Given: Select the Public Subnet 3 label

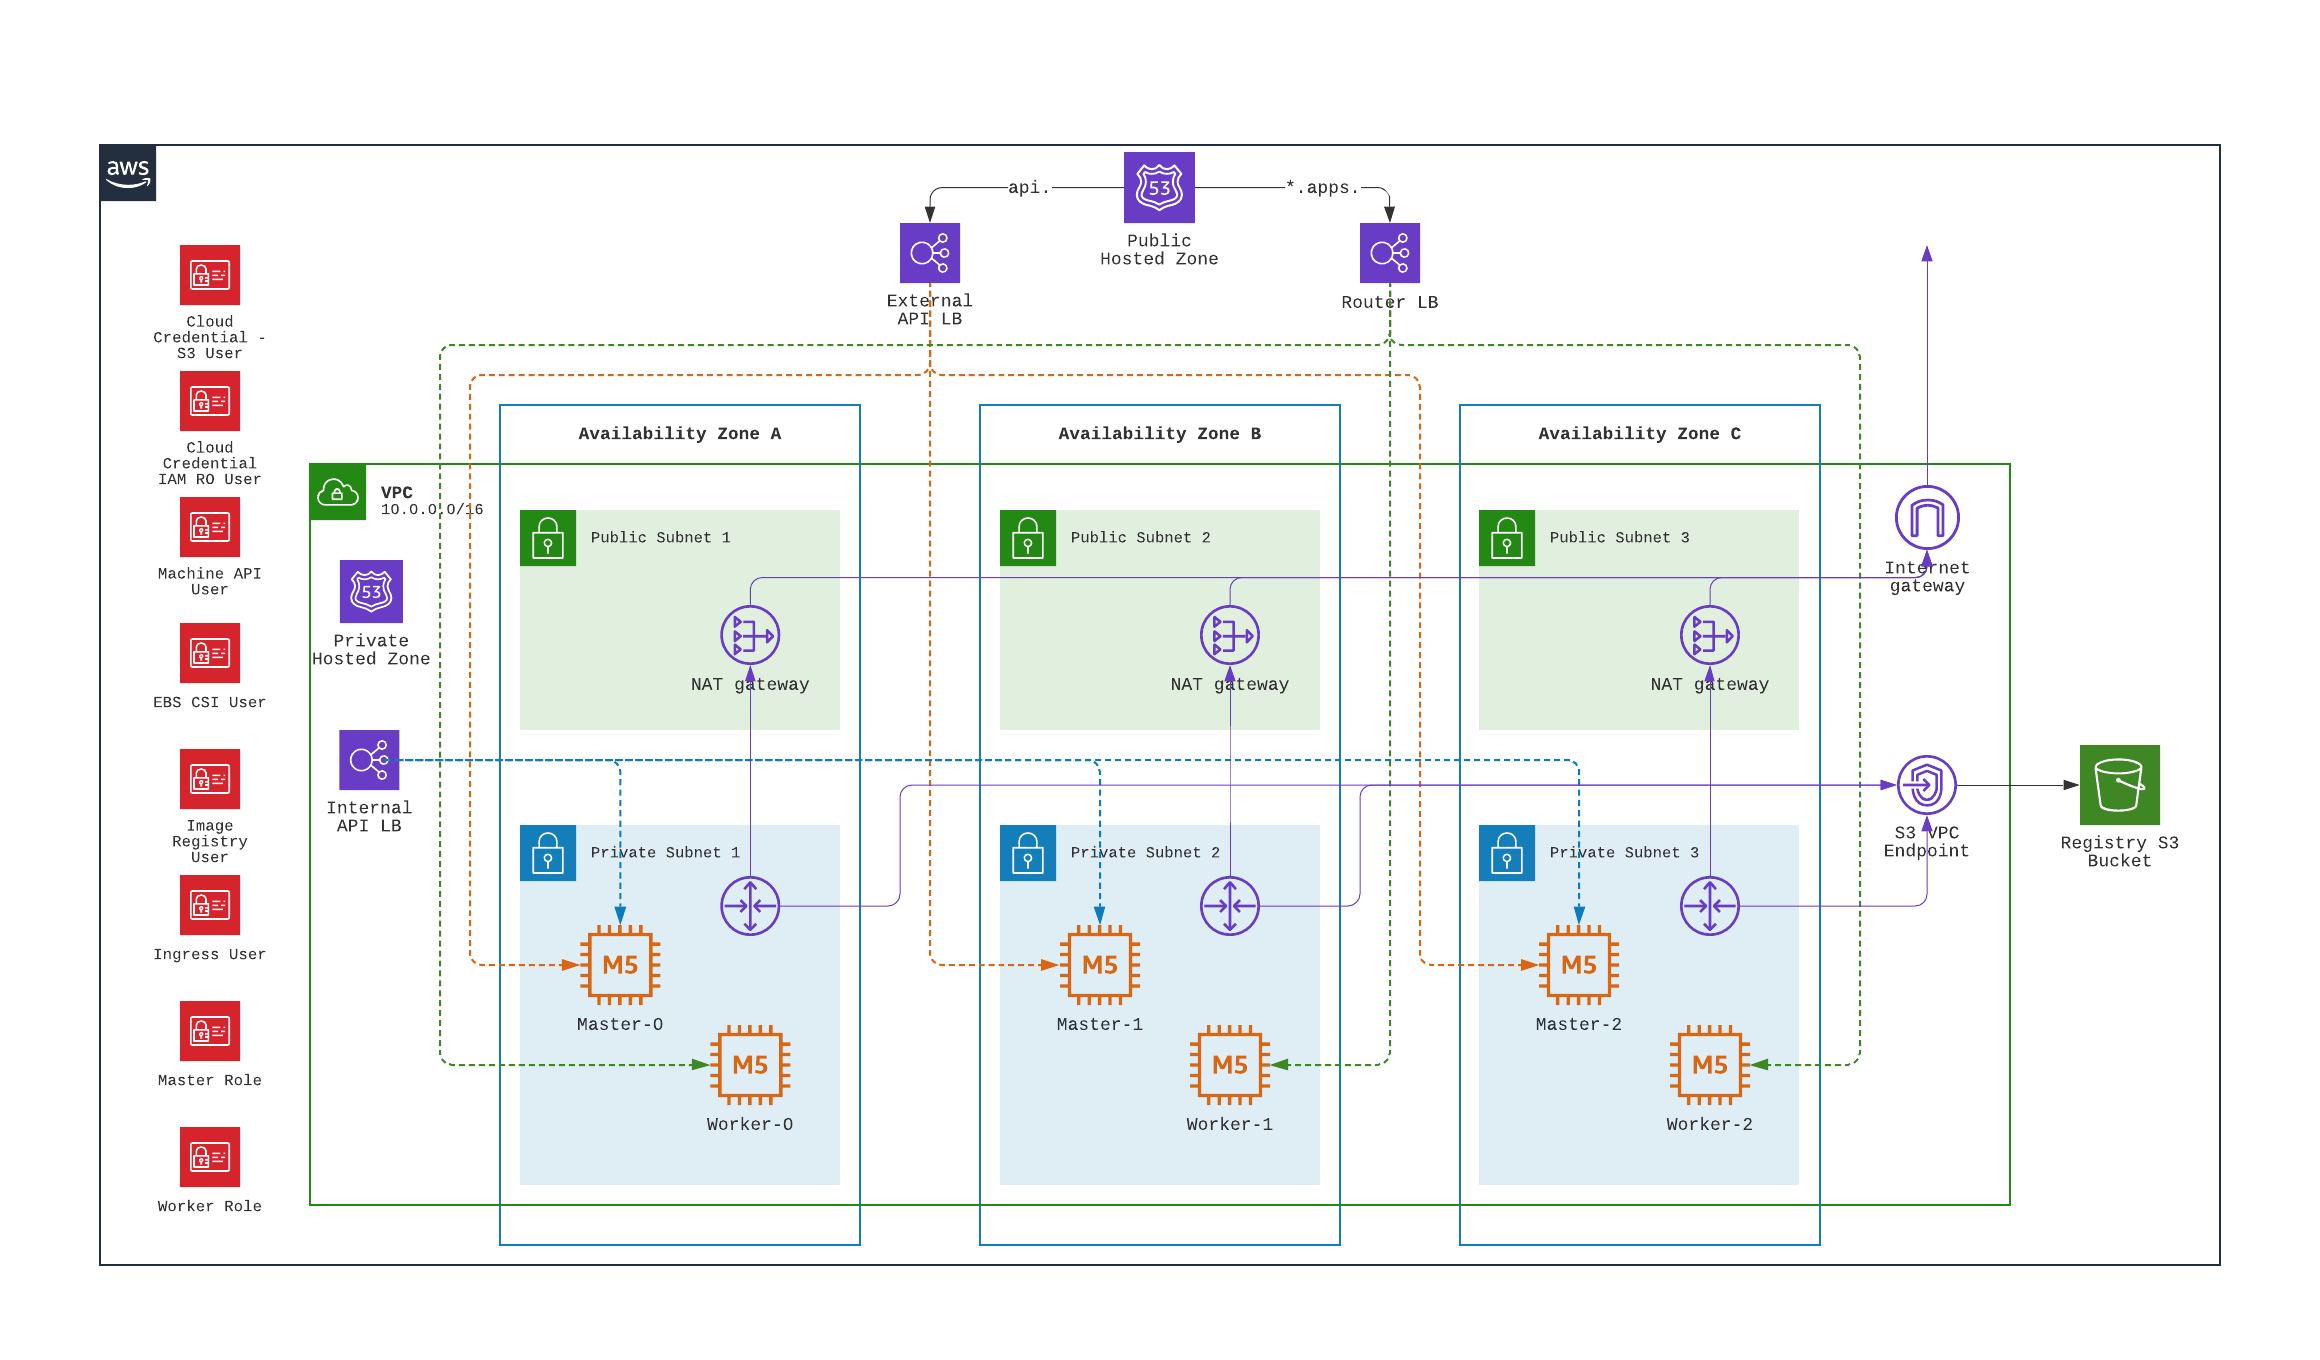Looking at the screenshot, I should tap(1620, 538).
